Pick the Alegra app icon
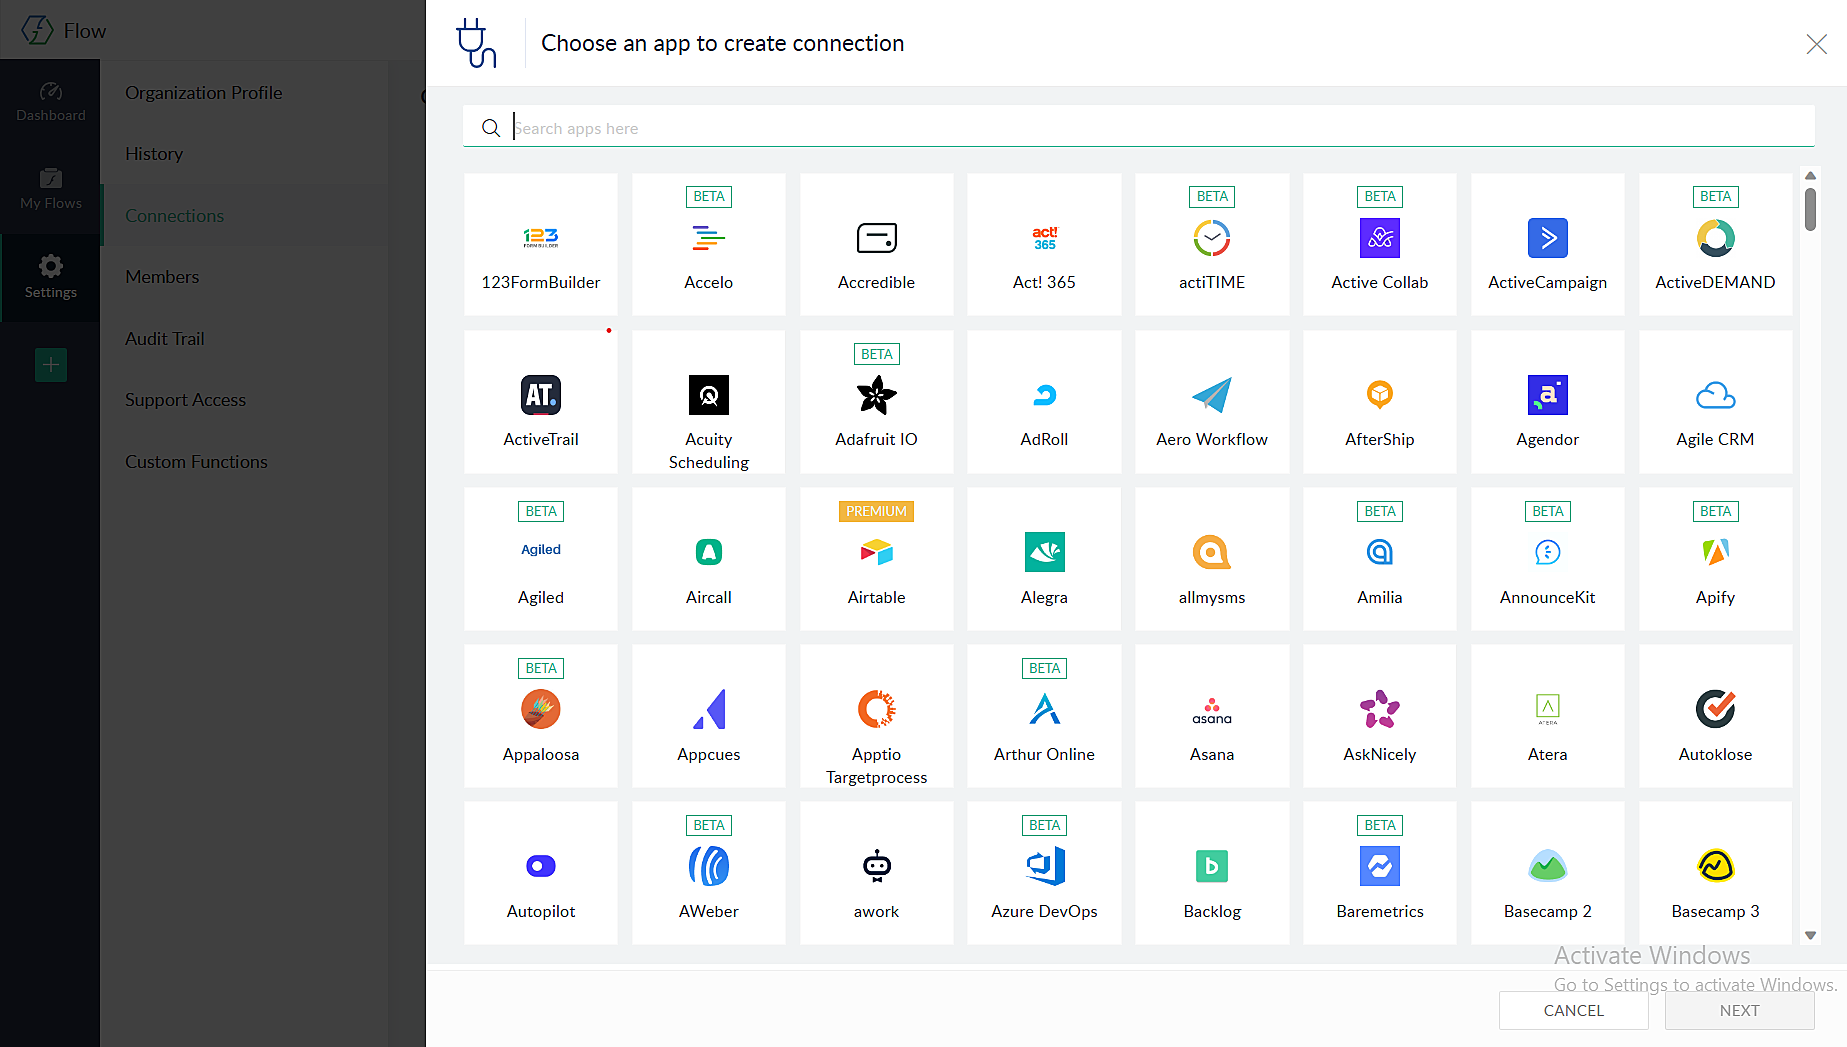Image resolution: width=1847 pixels, height=1047 pixels. 1044,552
